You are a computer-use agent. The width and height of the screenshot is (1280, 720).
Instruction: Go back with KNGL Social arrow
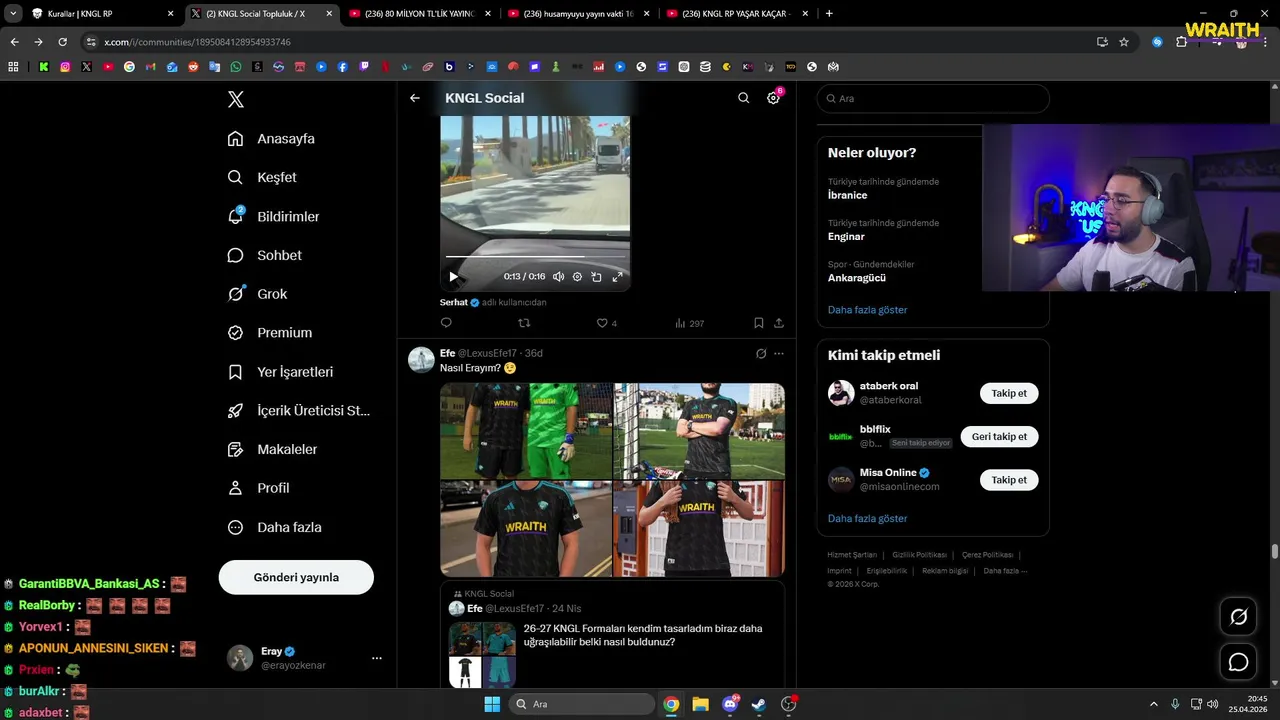click(415, 98)
